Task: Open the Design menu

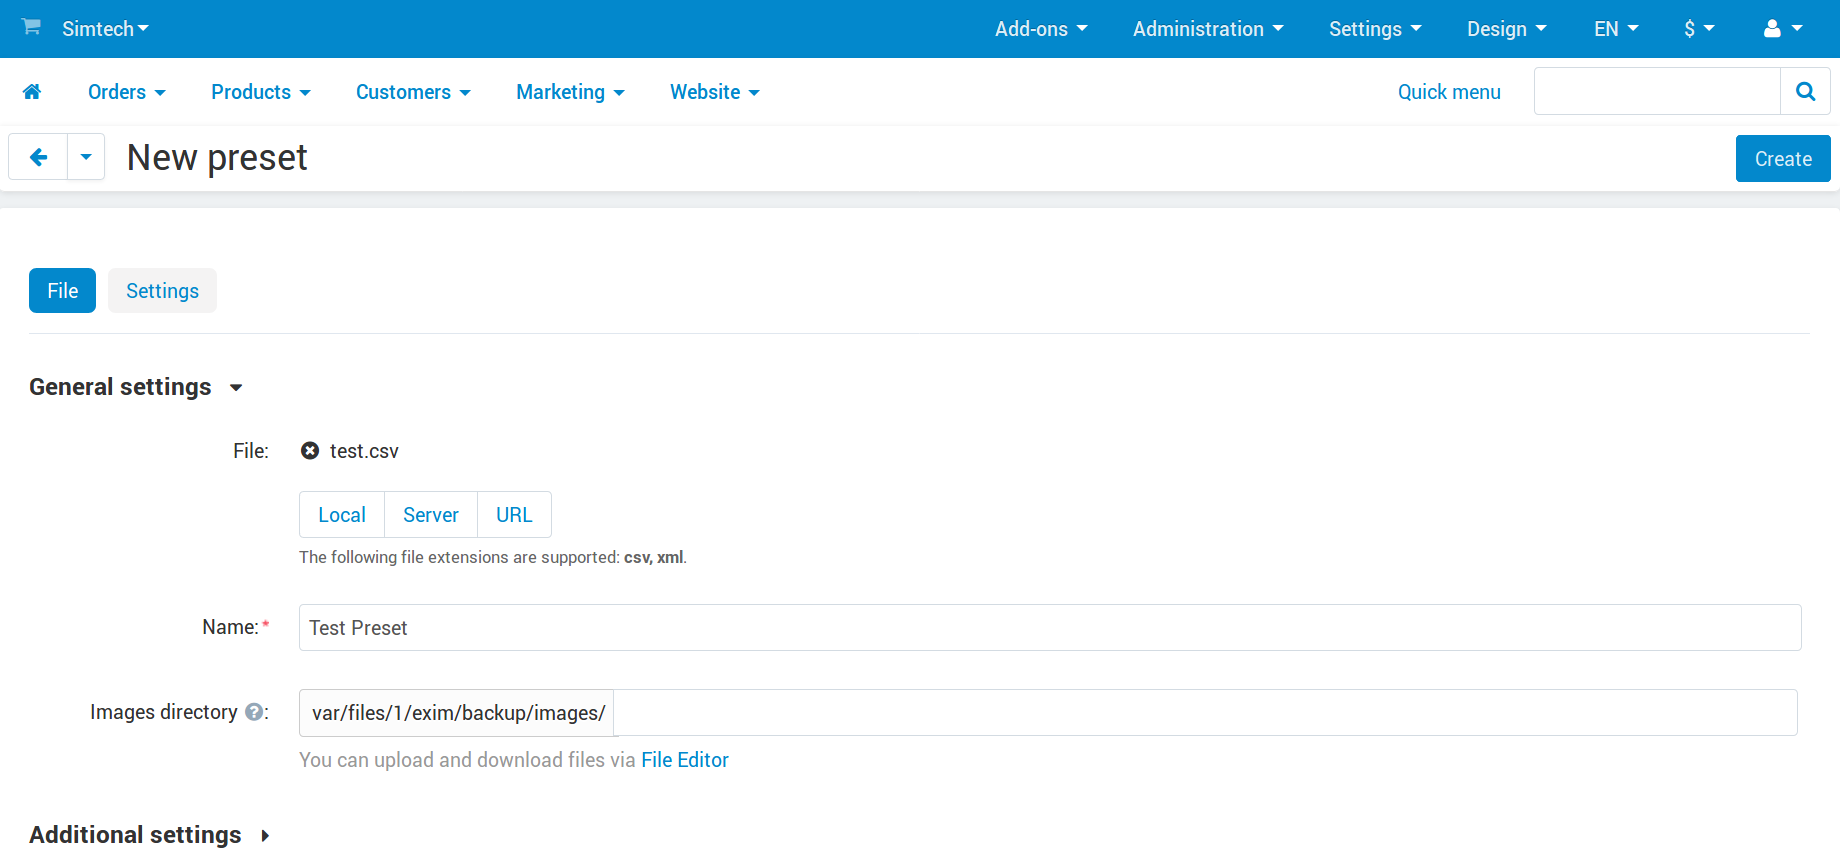Action: click(x=1507, y=29)
